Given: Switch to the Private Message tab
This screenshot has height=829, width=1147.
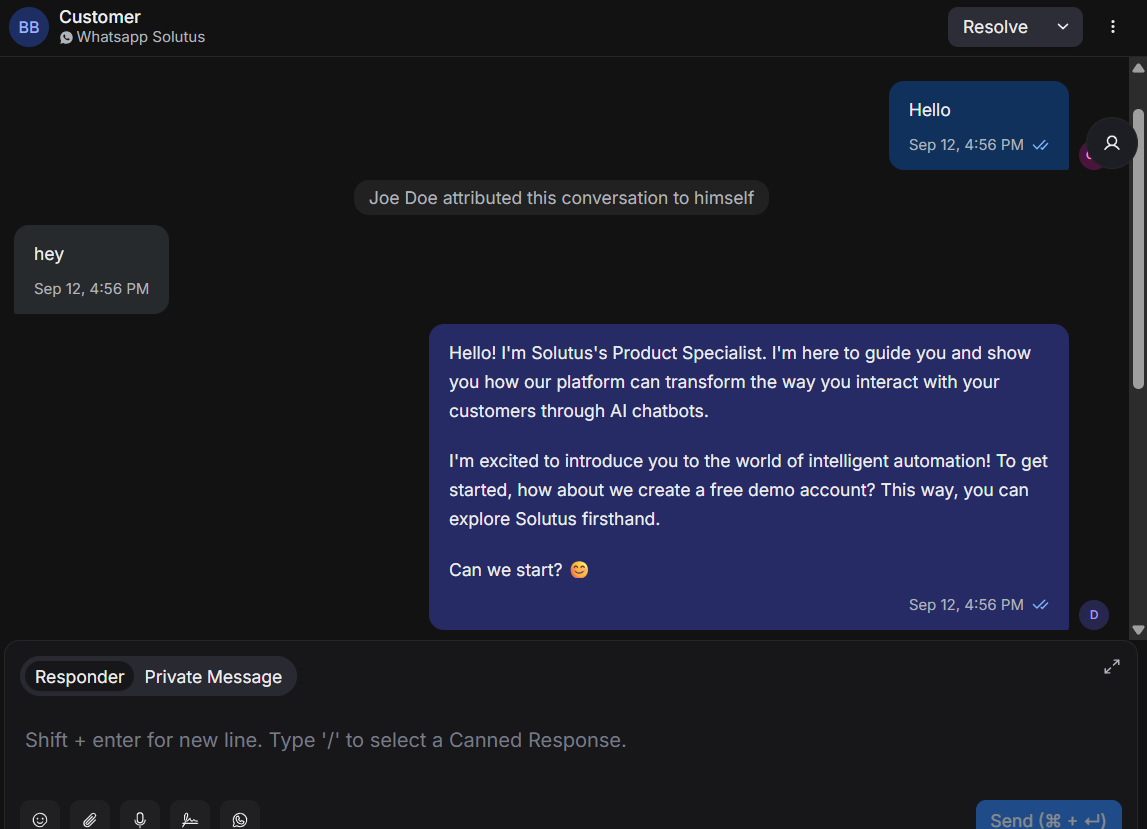Looking at the screenshot, I should tap(213, 677).
